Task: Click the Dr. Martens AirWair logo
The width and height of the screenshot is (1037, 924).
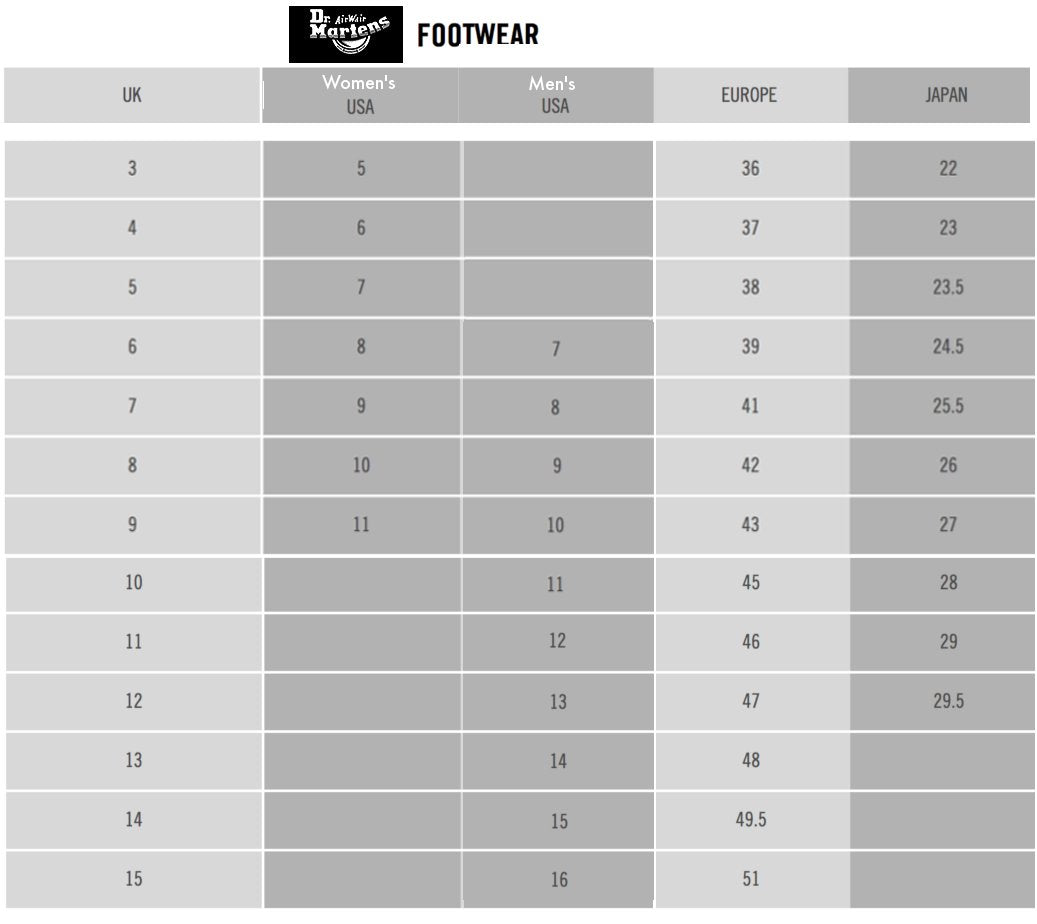Action: [x=345, y=35]
